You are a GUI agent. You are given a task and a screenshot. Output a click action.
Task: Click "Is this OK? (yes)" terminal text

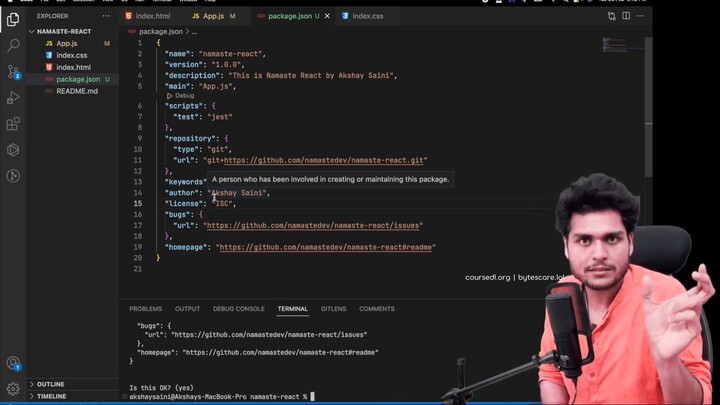pyautogui.click(x=161, y=388)
